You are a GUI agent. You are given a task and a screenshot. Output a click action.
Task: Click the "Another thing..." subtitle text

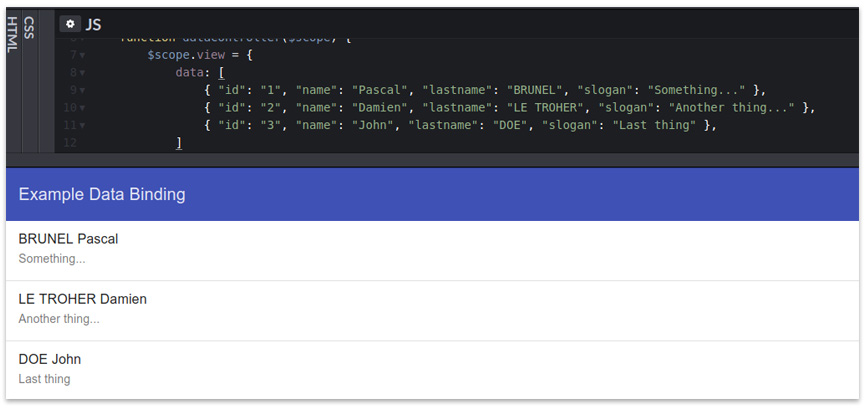pos(59,319)
